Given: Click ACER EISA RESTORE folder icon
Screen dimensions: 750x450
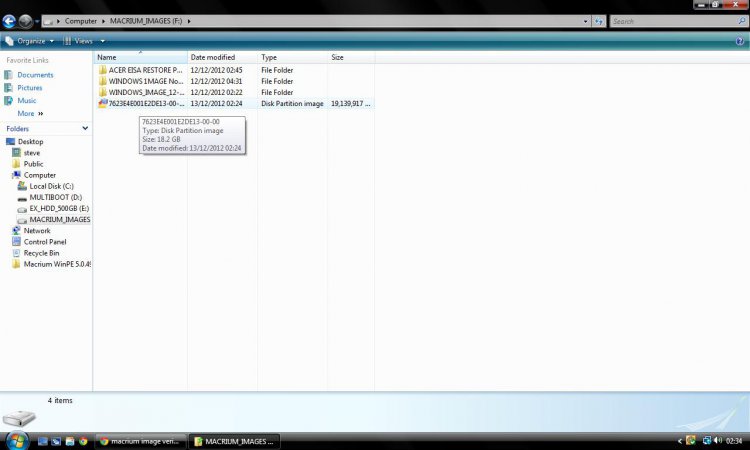Looking at the screenshot, I should pyautogui.click(x=102, y=70).
